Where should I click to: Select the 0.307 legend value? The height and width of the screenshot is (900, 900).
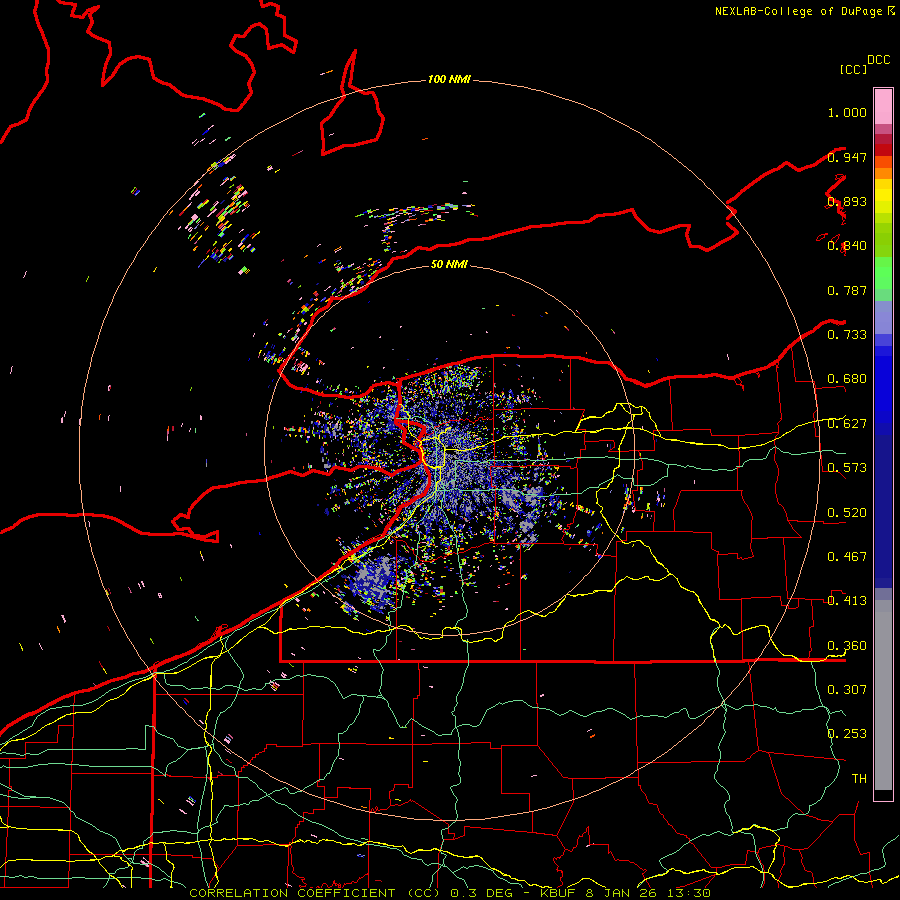click(x=847, y=689)
